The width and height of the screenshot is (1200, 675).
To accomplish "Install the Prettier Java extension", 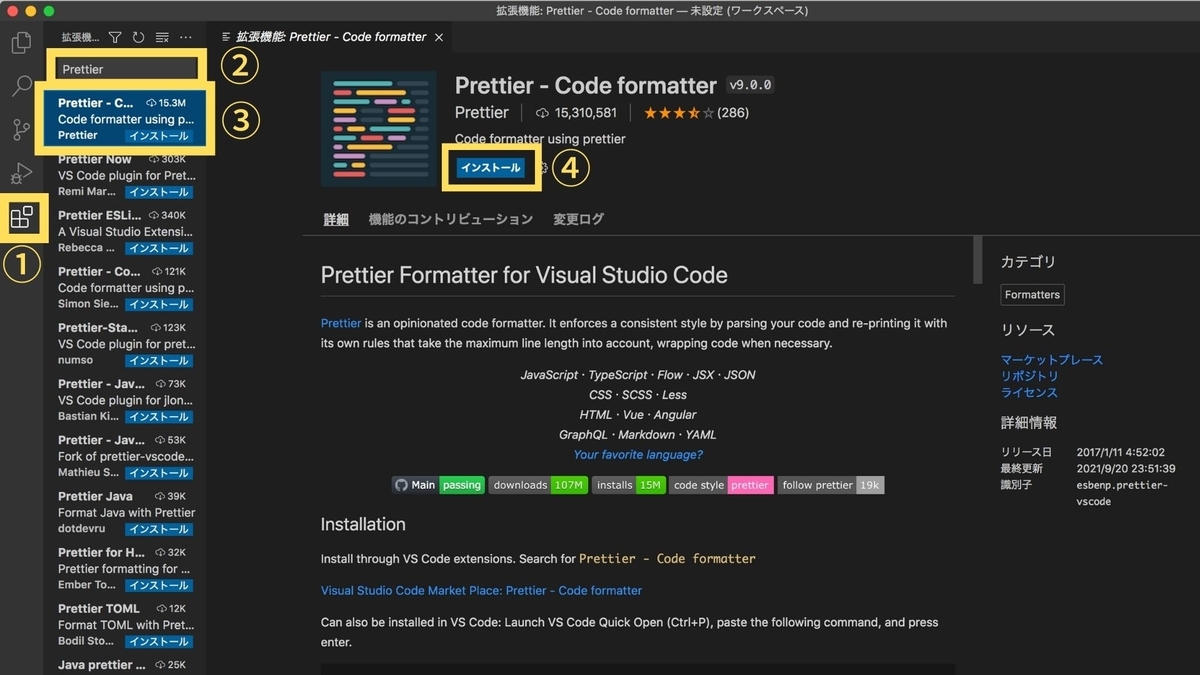I will coord(158,529).
